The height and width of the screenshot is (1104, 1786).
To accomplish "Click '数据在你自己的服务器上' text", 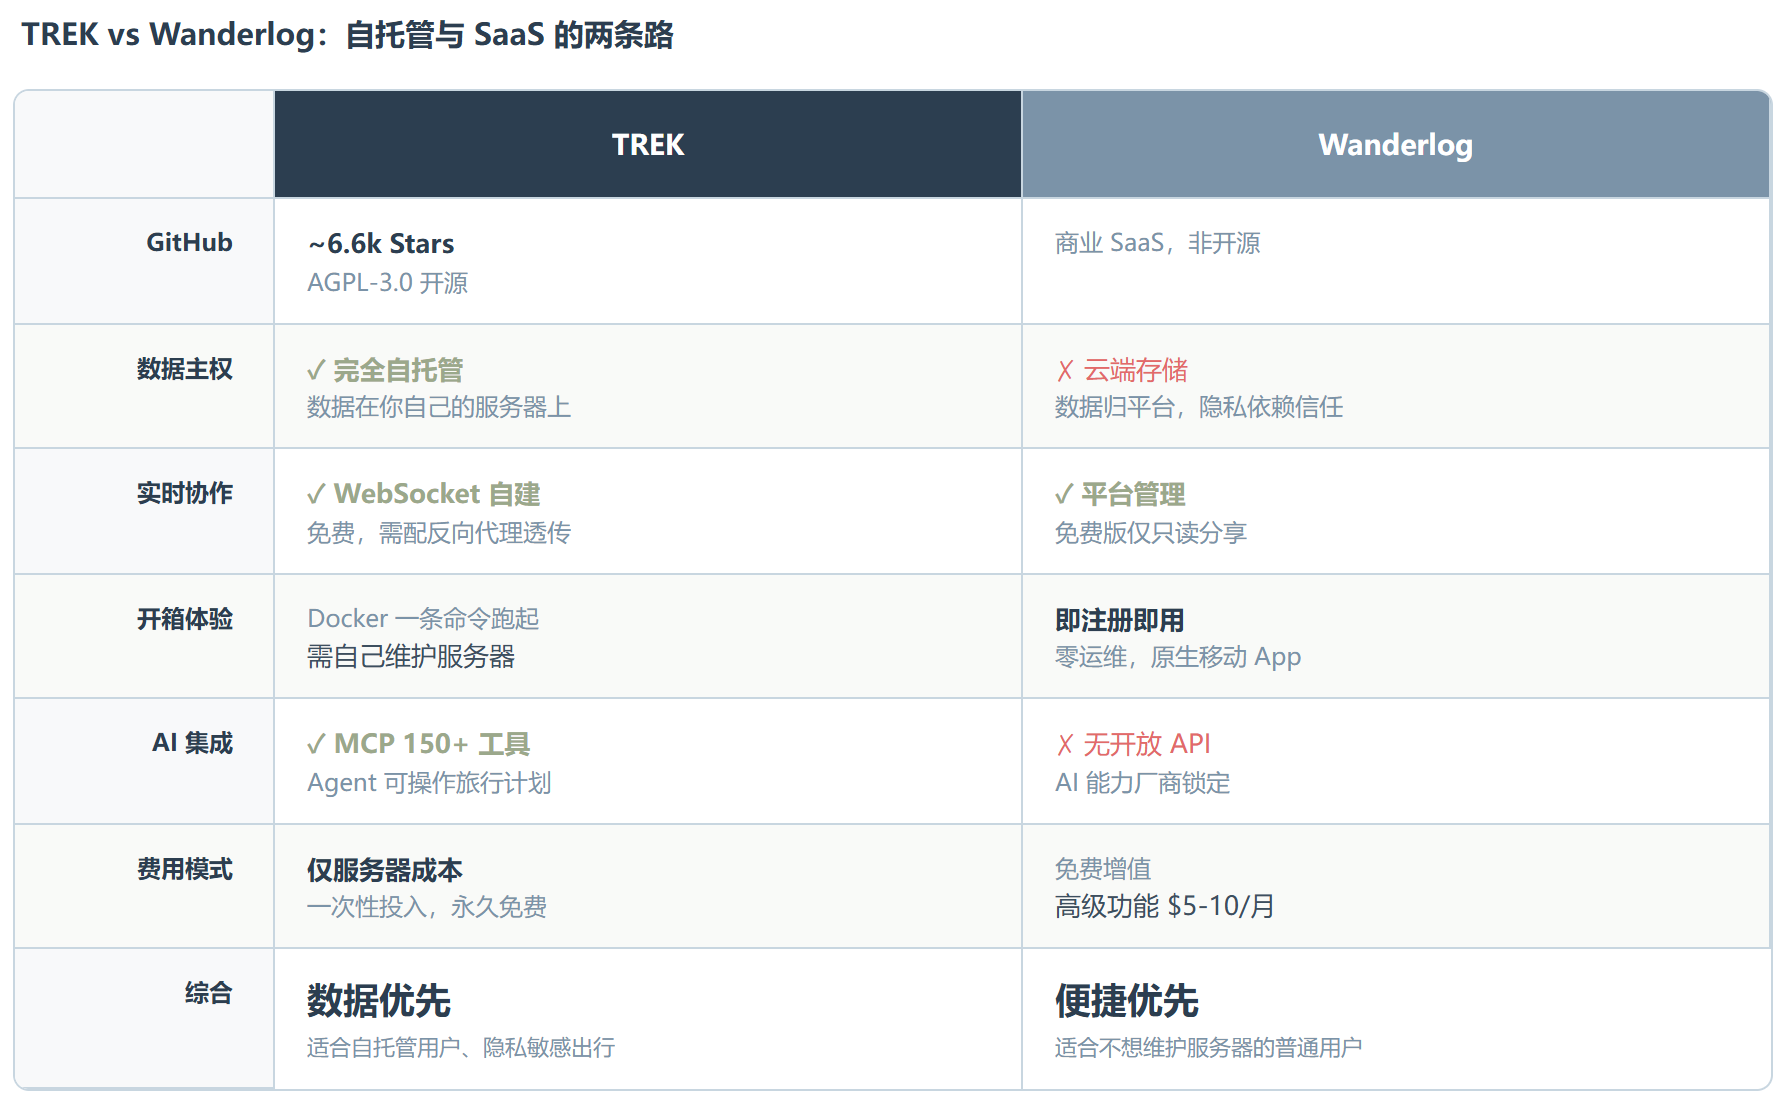I will click(x=439, y=407).
